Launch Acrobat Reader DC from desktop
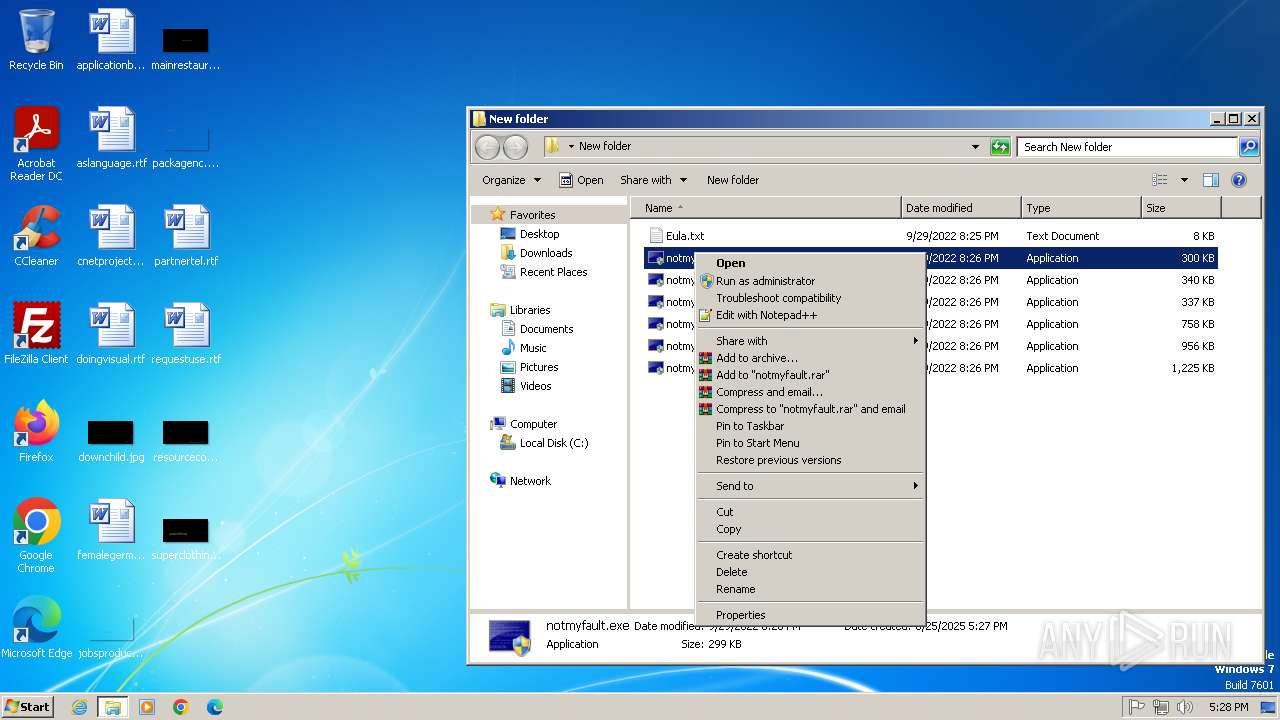 (x=36, y=144)
